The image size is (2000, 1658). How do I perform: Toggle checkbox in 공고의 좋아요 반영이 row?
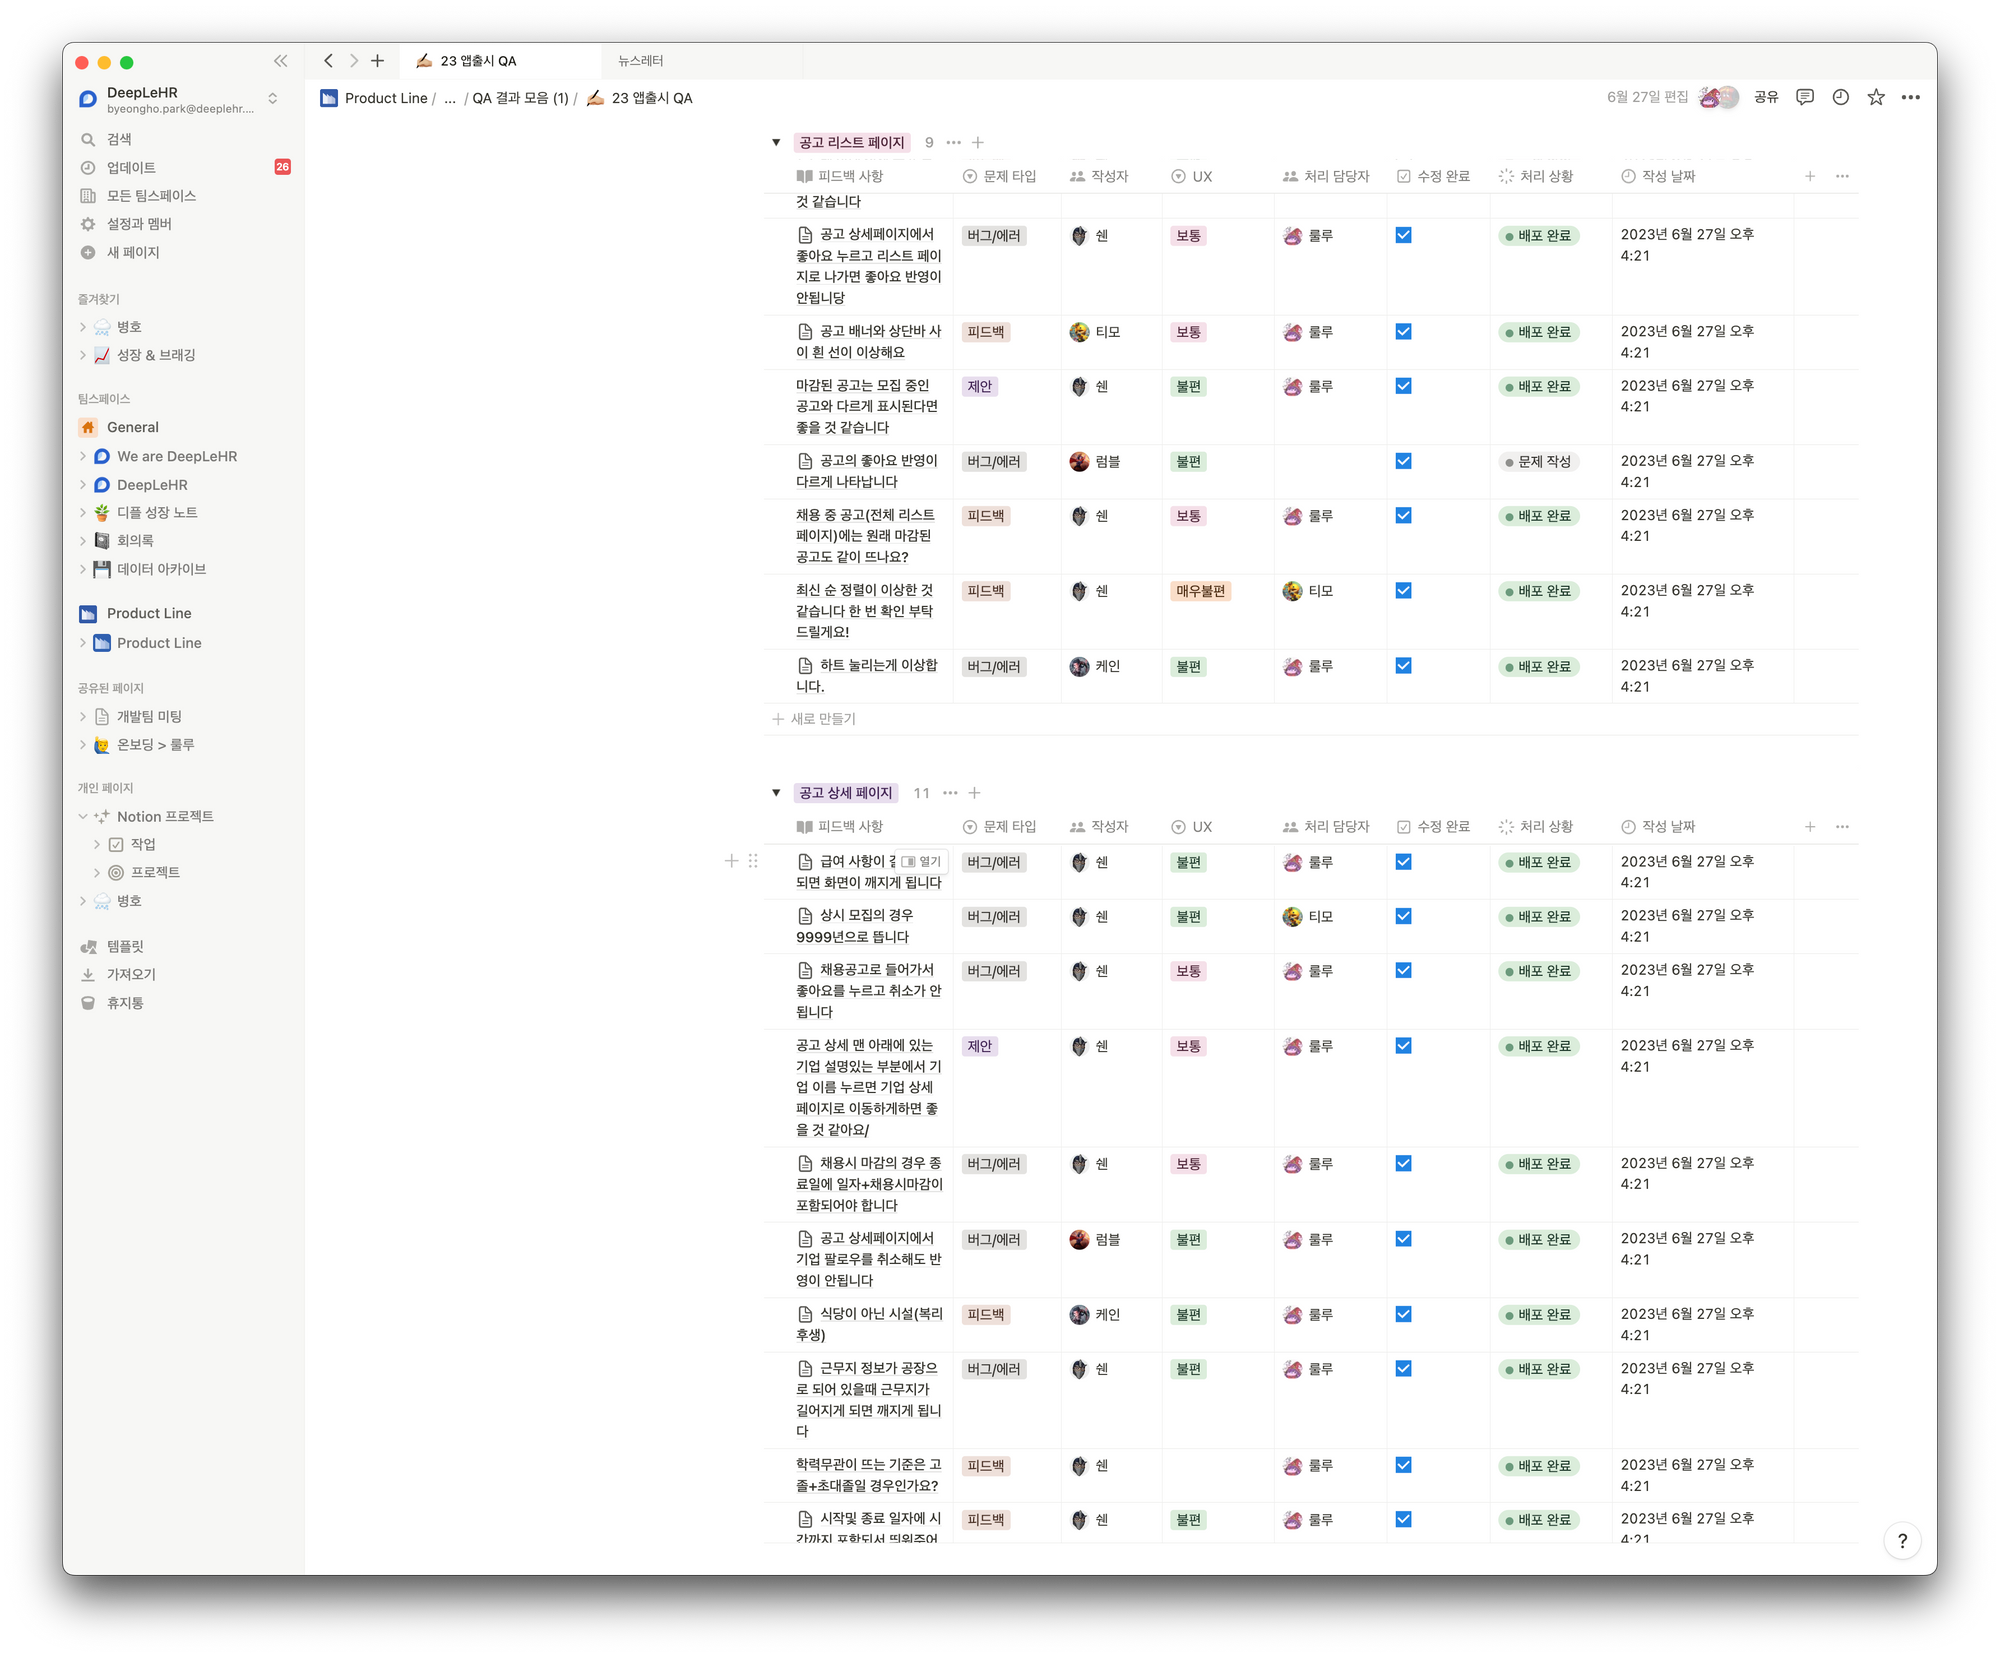click(1403, 461)
